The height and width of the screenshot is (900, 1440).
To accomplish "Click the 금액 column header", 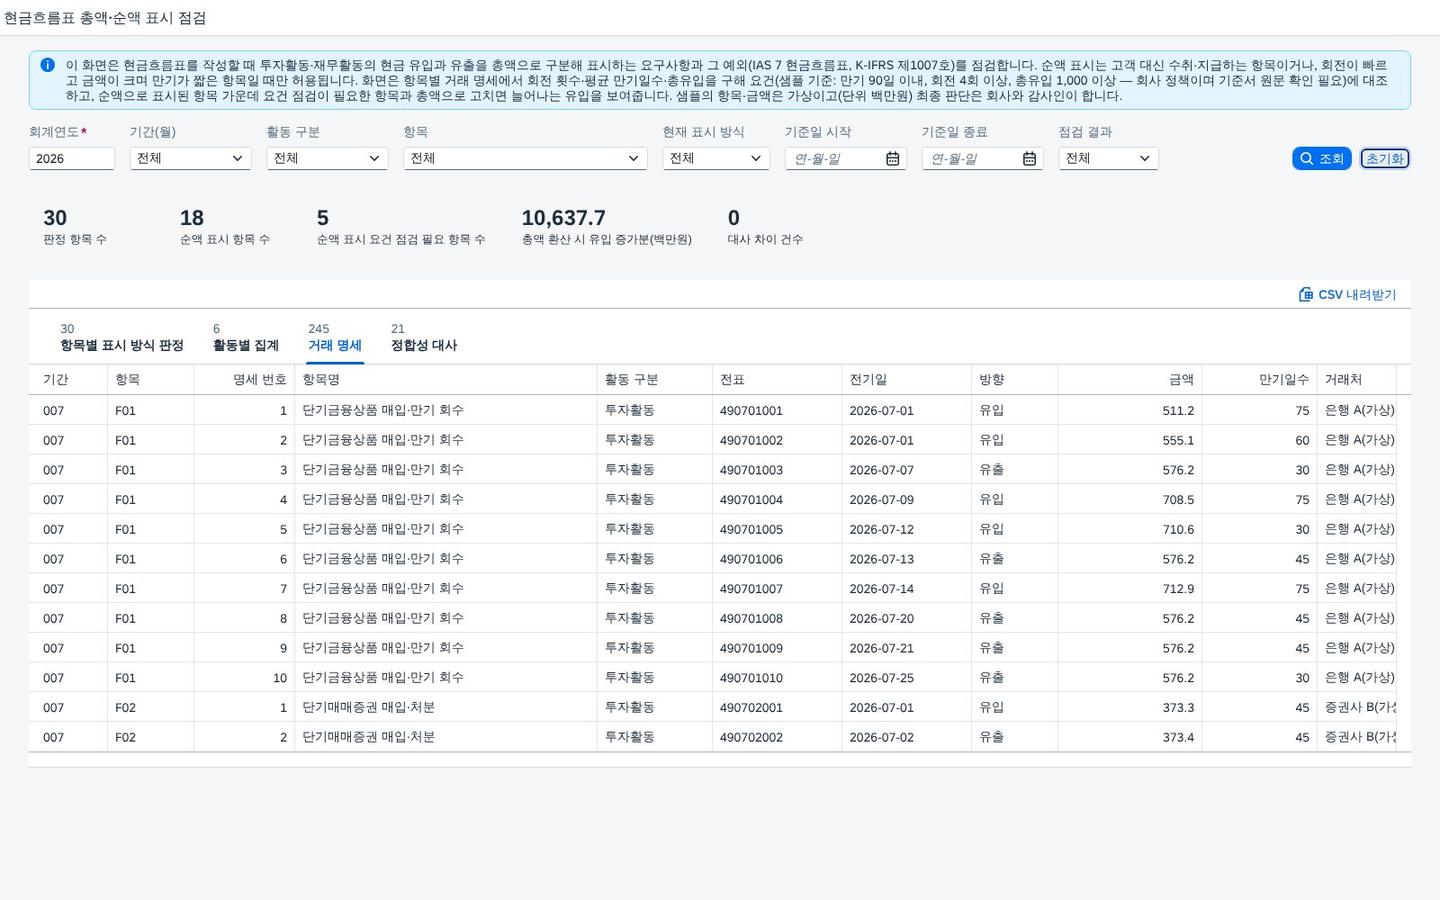I will pos(1130,380).
